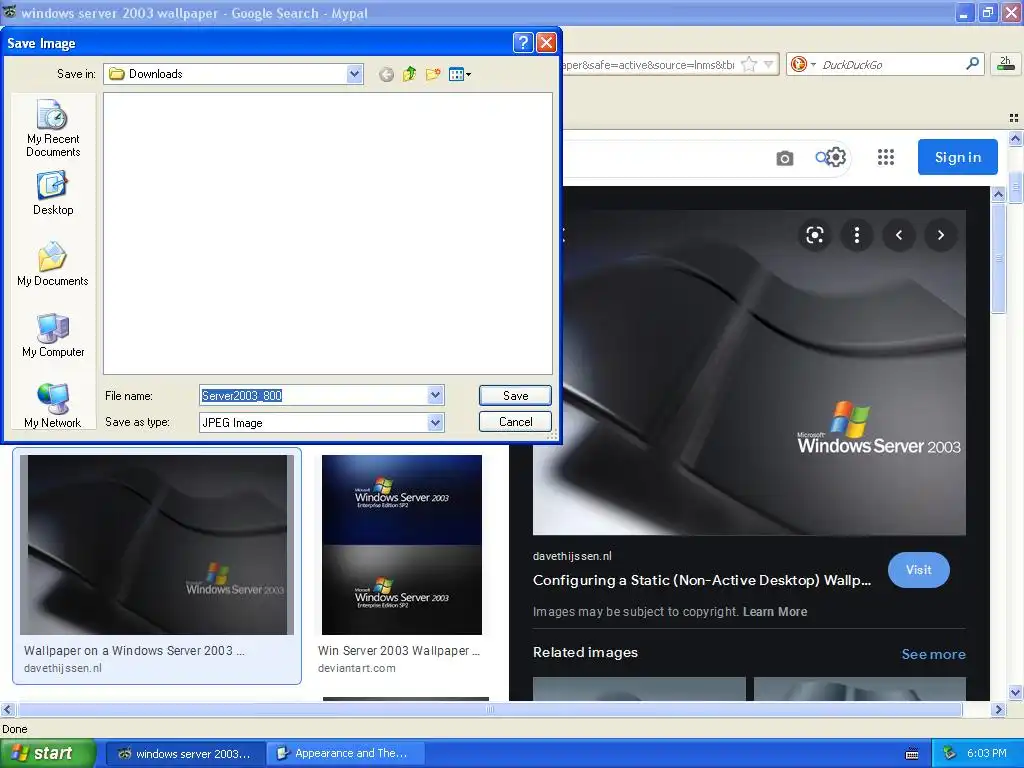Click the small grid icon below toolbar
1024x768 pixels.
1014,118
